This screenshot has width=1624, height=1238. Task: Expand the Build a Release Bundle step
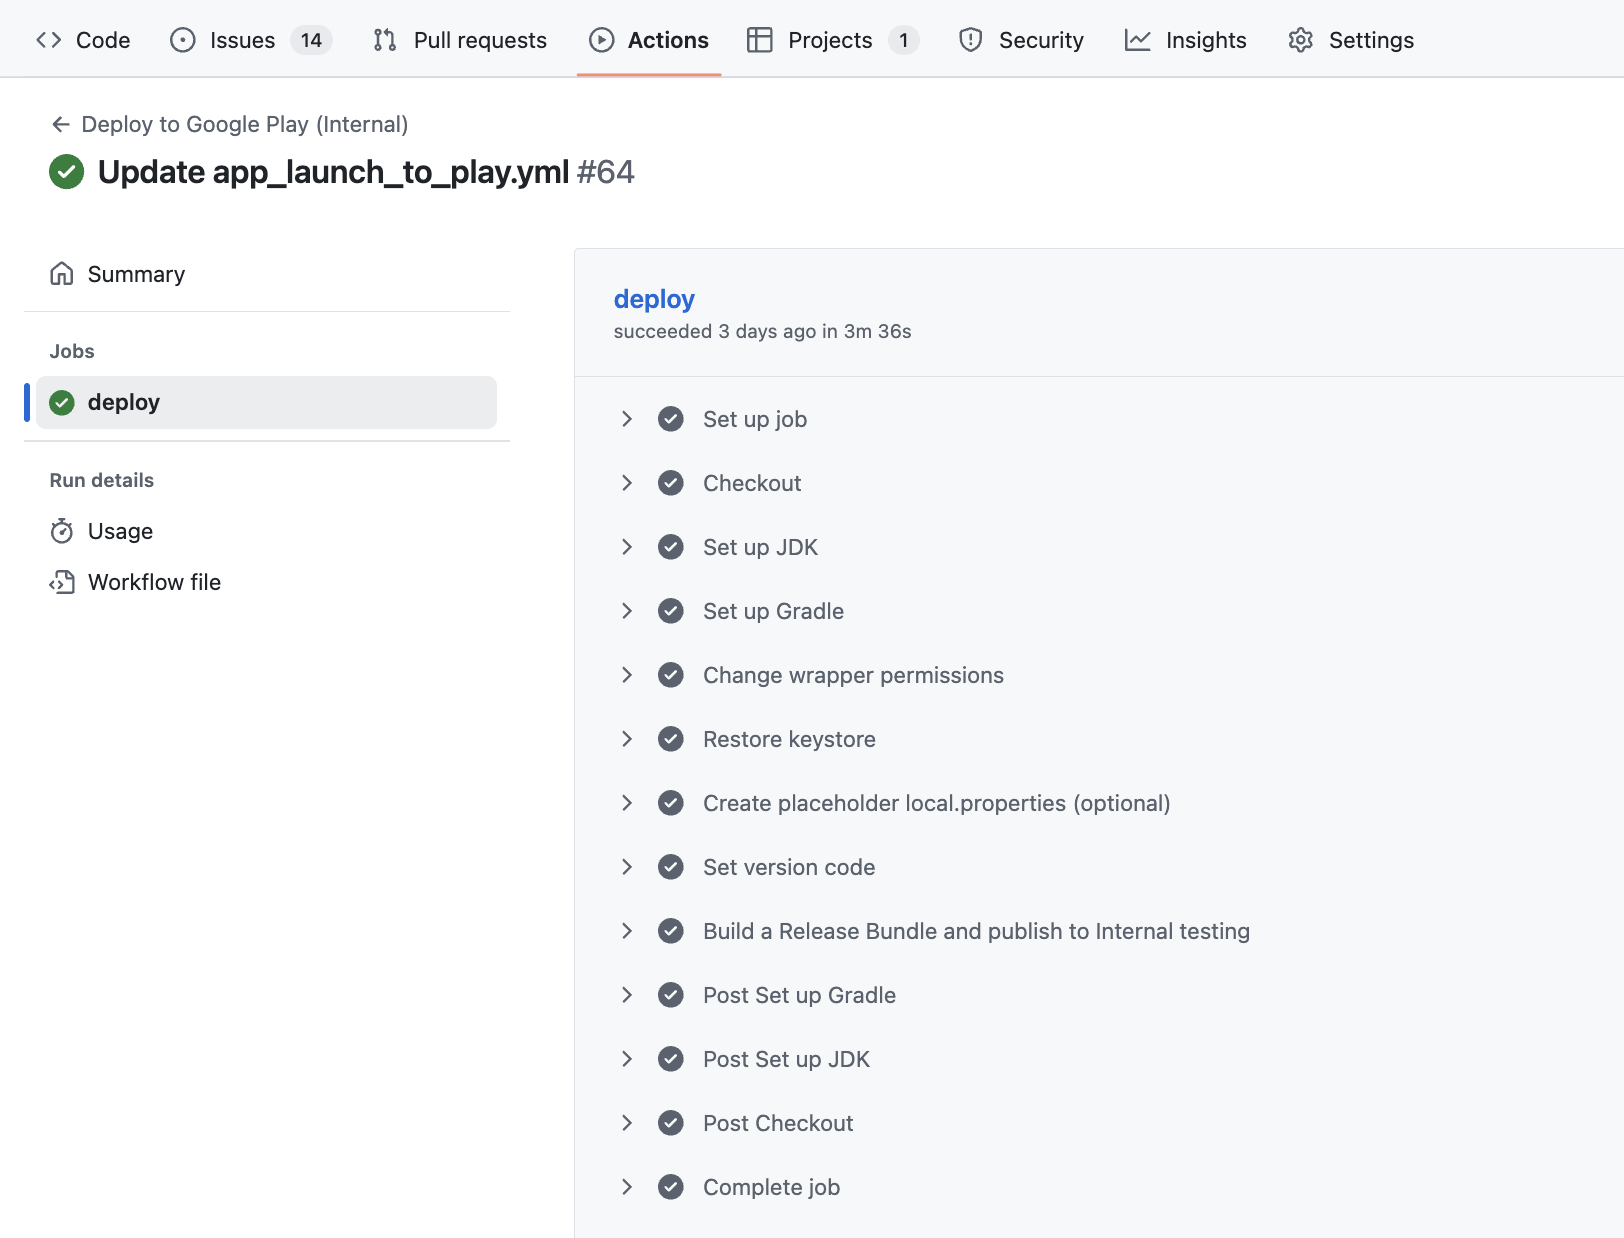tap(627, 931)
